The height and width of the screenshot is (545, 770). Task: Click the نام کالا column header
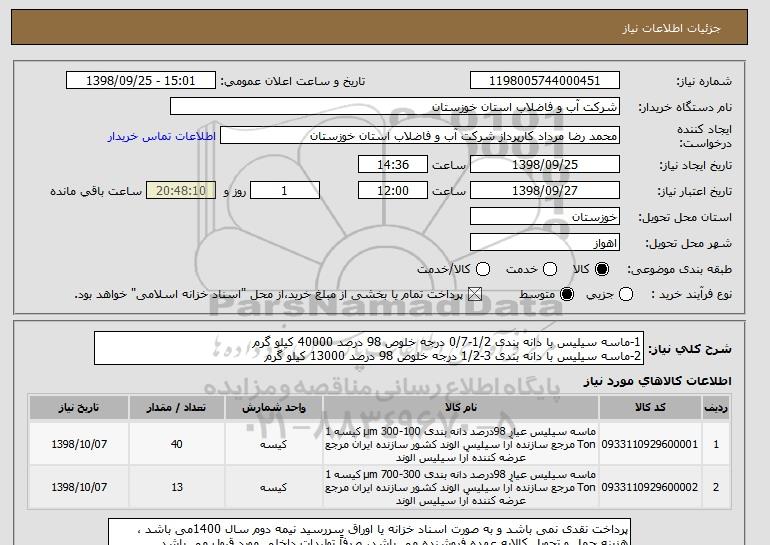click(x=461, y=407)
